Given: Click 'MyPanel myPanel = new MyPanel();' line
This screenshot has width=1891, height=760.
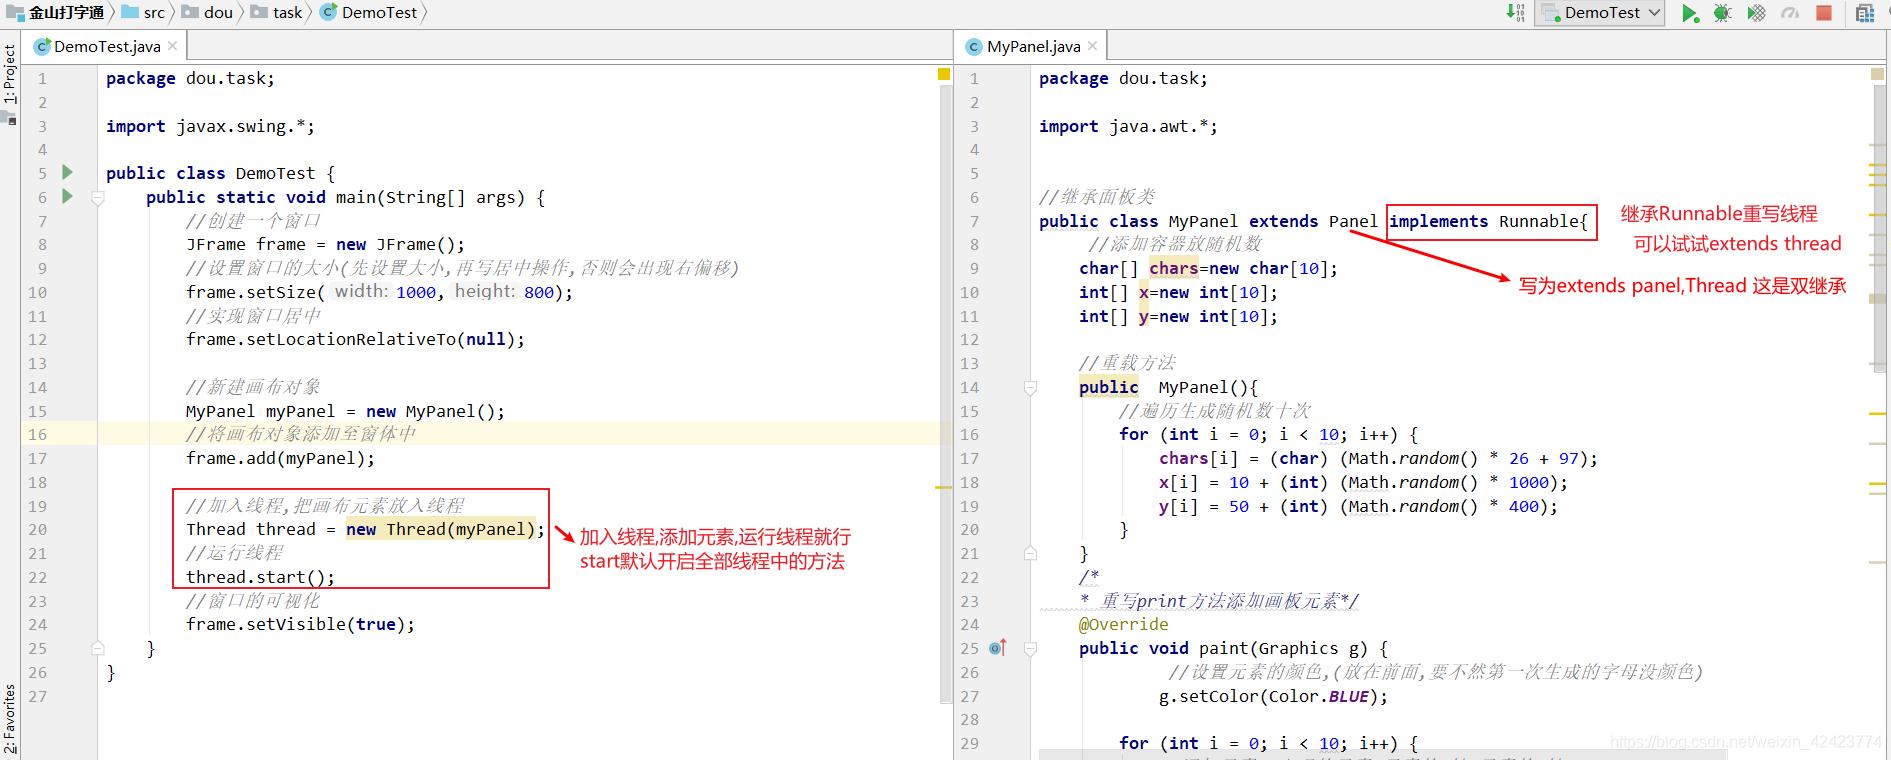Looking at the screenshot, I should pyautogui.click(x=345, y=411).
